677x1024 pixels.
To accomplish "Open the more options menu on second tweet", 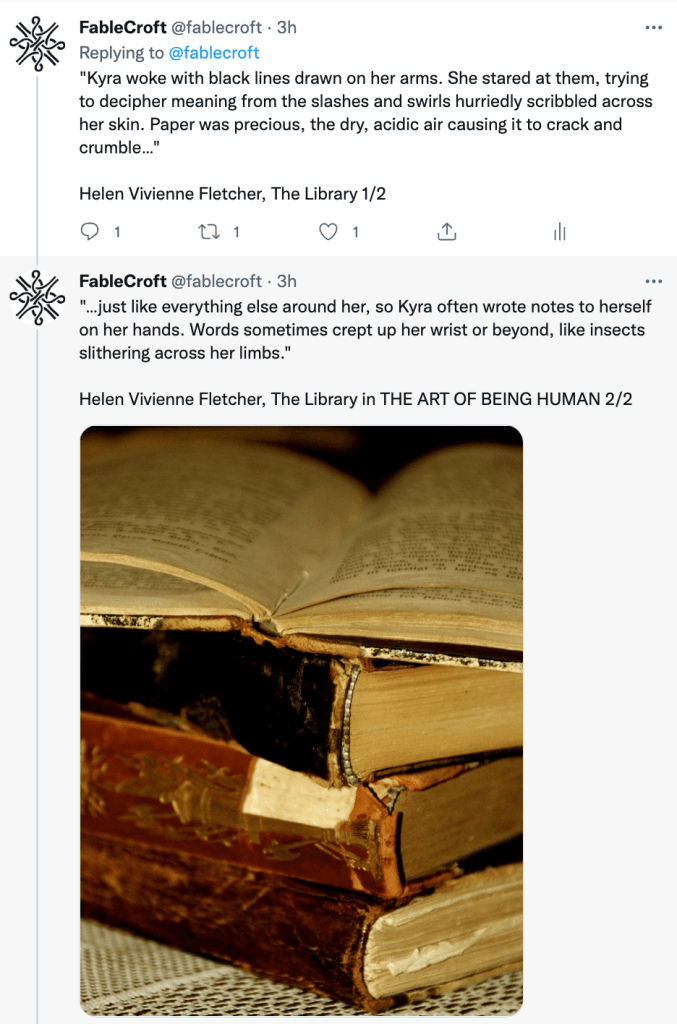I will pos(653,281).
